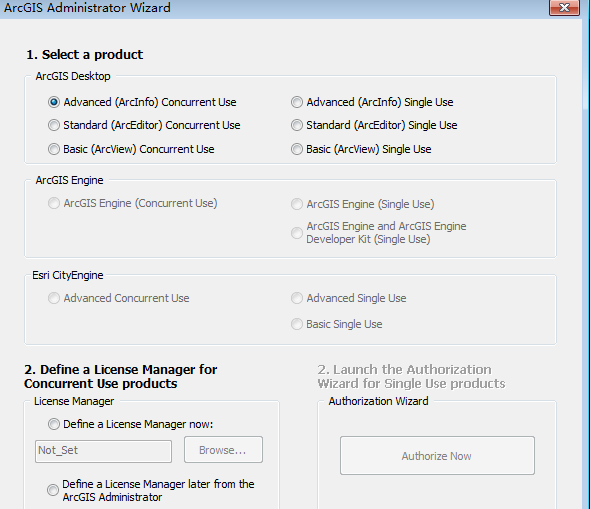Click the Authorize Now button
Viewport: 590px width, 509px height.
click(437, 456)
